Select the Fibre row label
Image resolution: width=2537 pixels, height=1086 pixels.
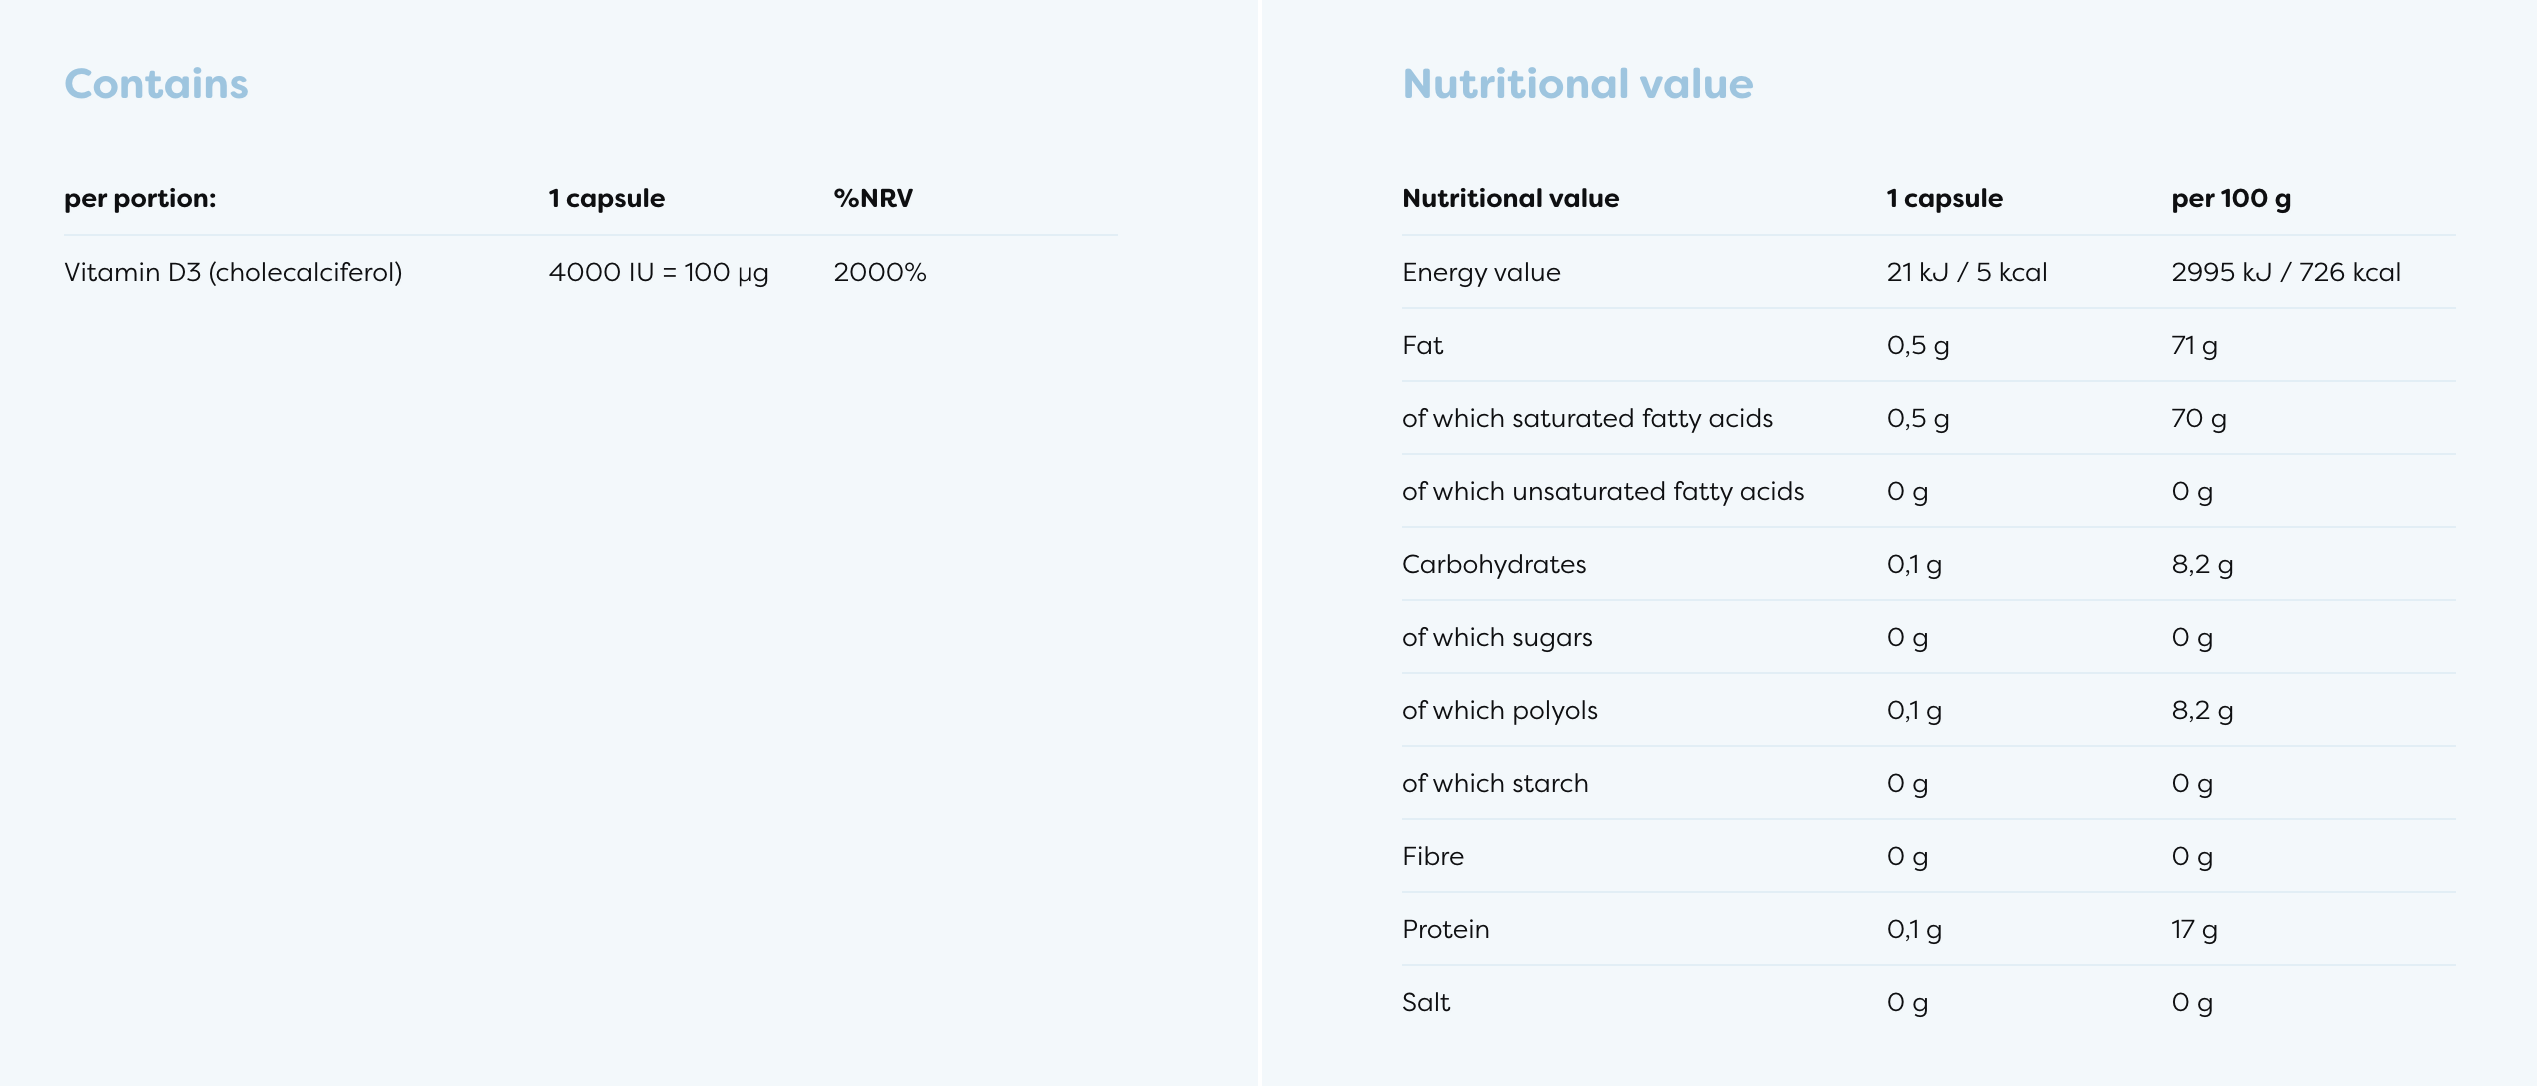click(x=1432, y=856)
